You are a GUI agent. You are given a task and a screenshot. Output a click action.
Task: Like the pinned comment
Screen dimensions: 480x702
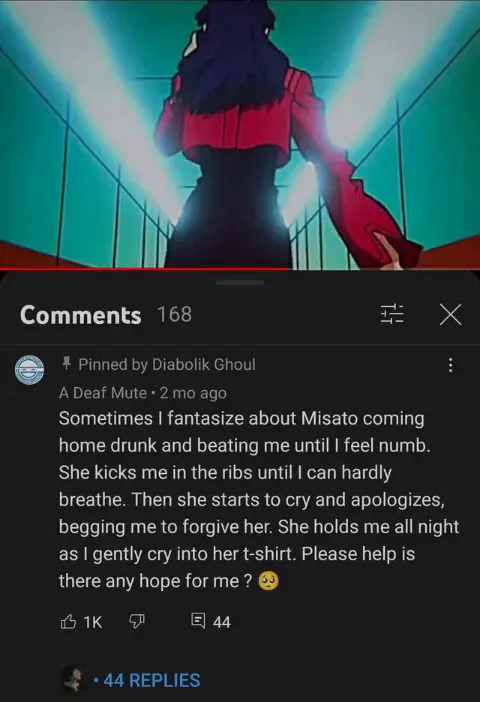pyautogui.click(x=68, y=621)
